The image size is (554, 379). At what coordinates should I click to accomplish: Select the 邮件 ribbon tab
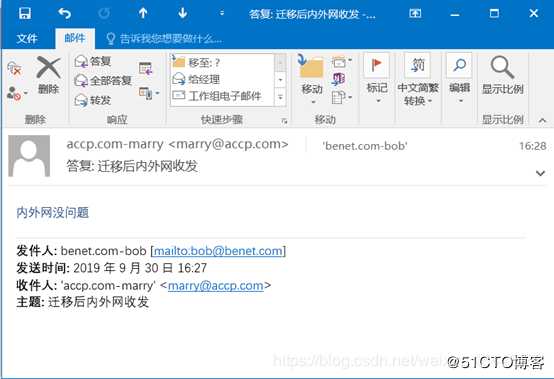click(75, 38)
